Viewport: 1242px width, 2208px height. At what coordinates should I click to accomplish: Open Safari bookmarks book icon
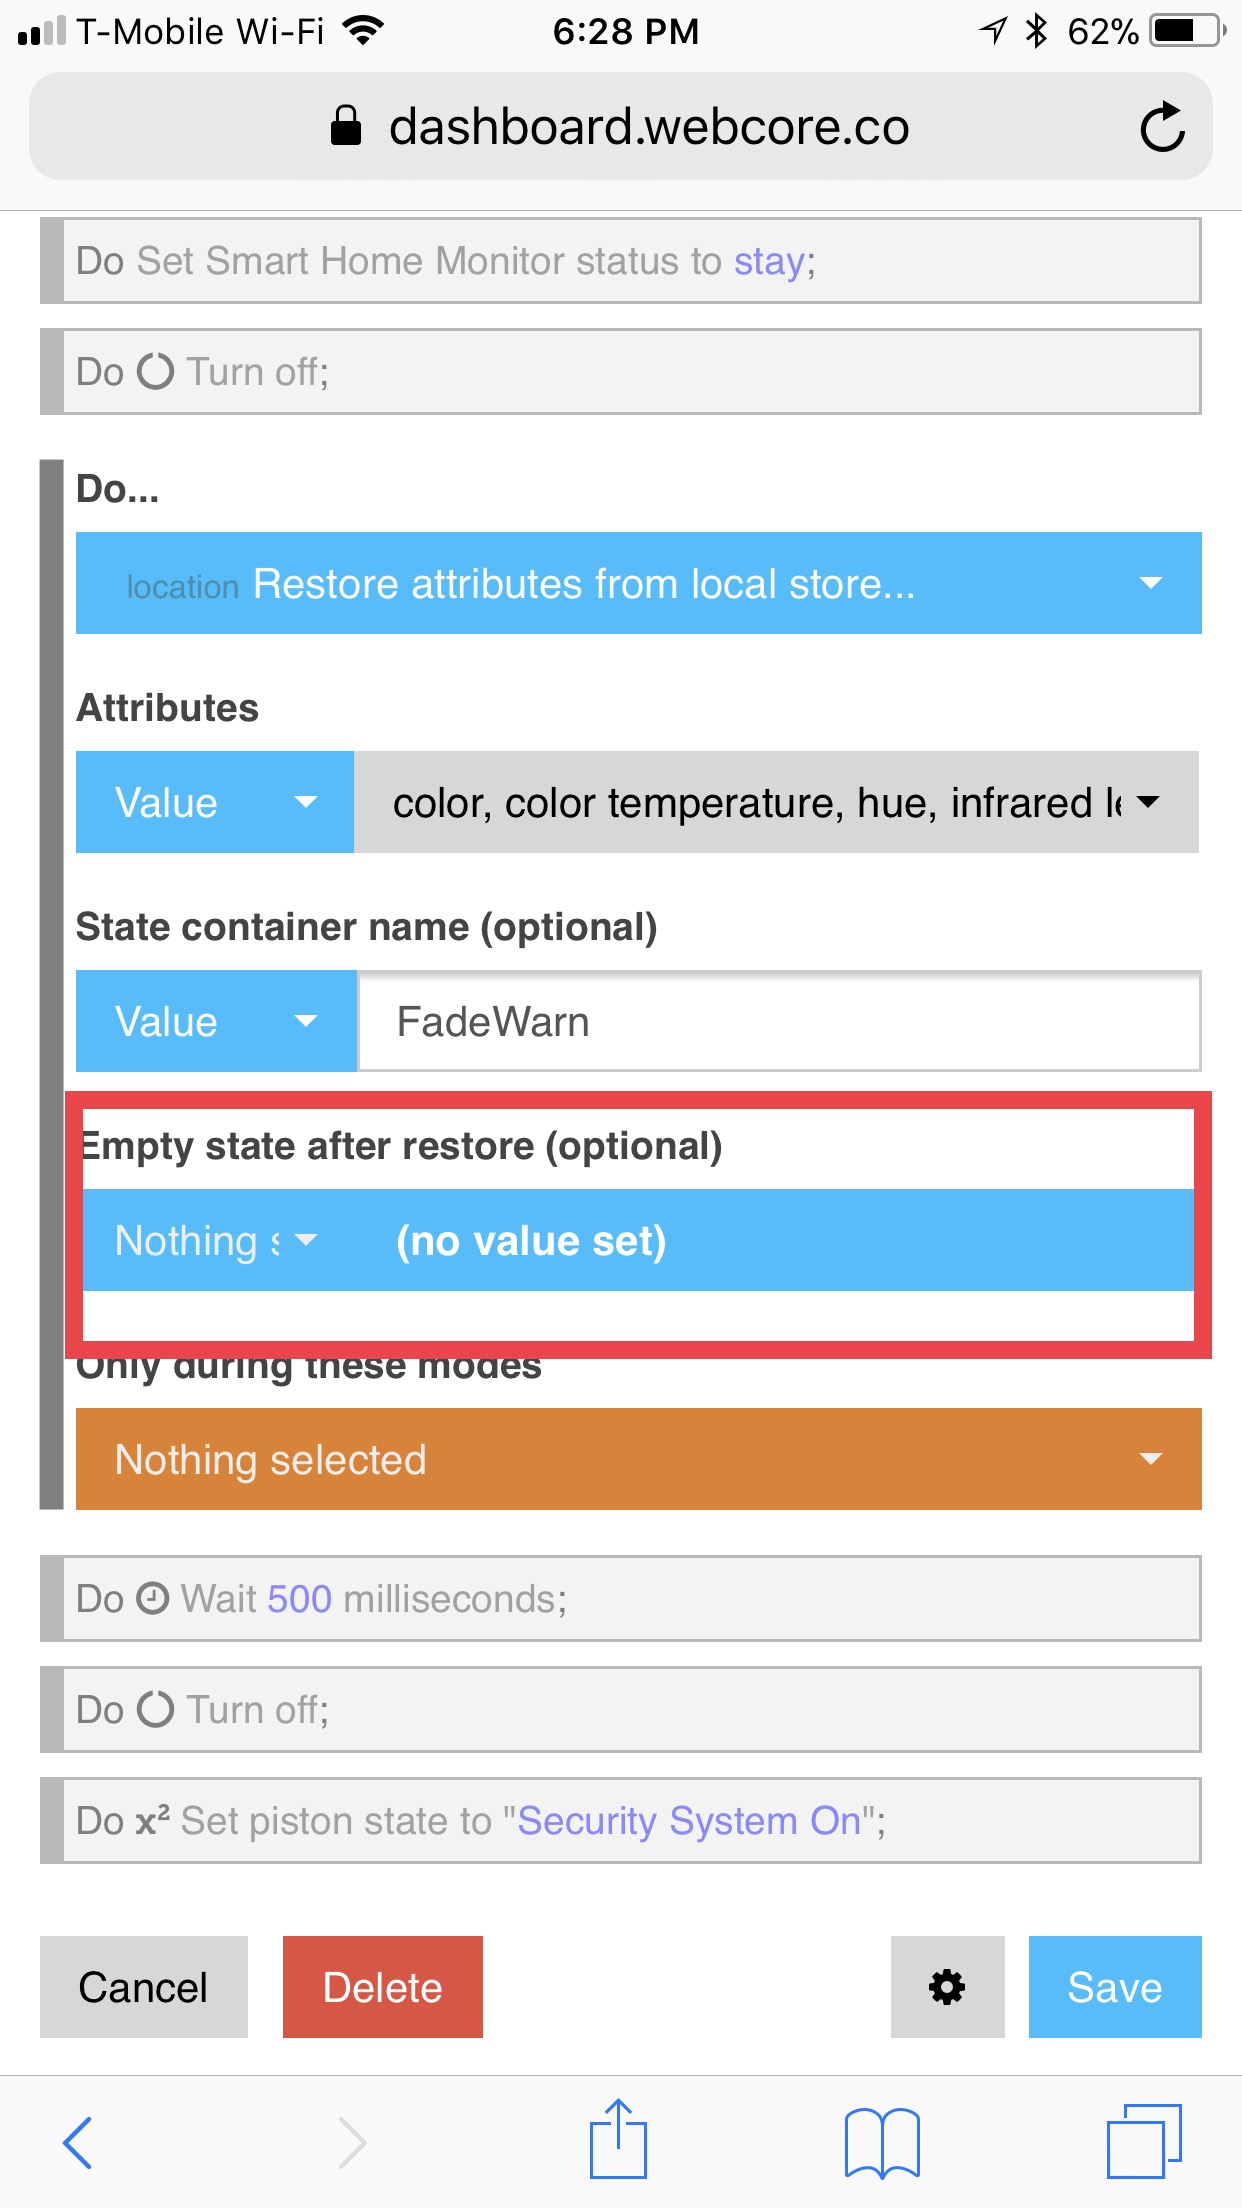click(x=882, y=2142)
